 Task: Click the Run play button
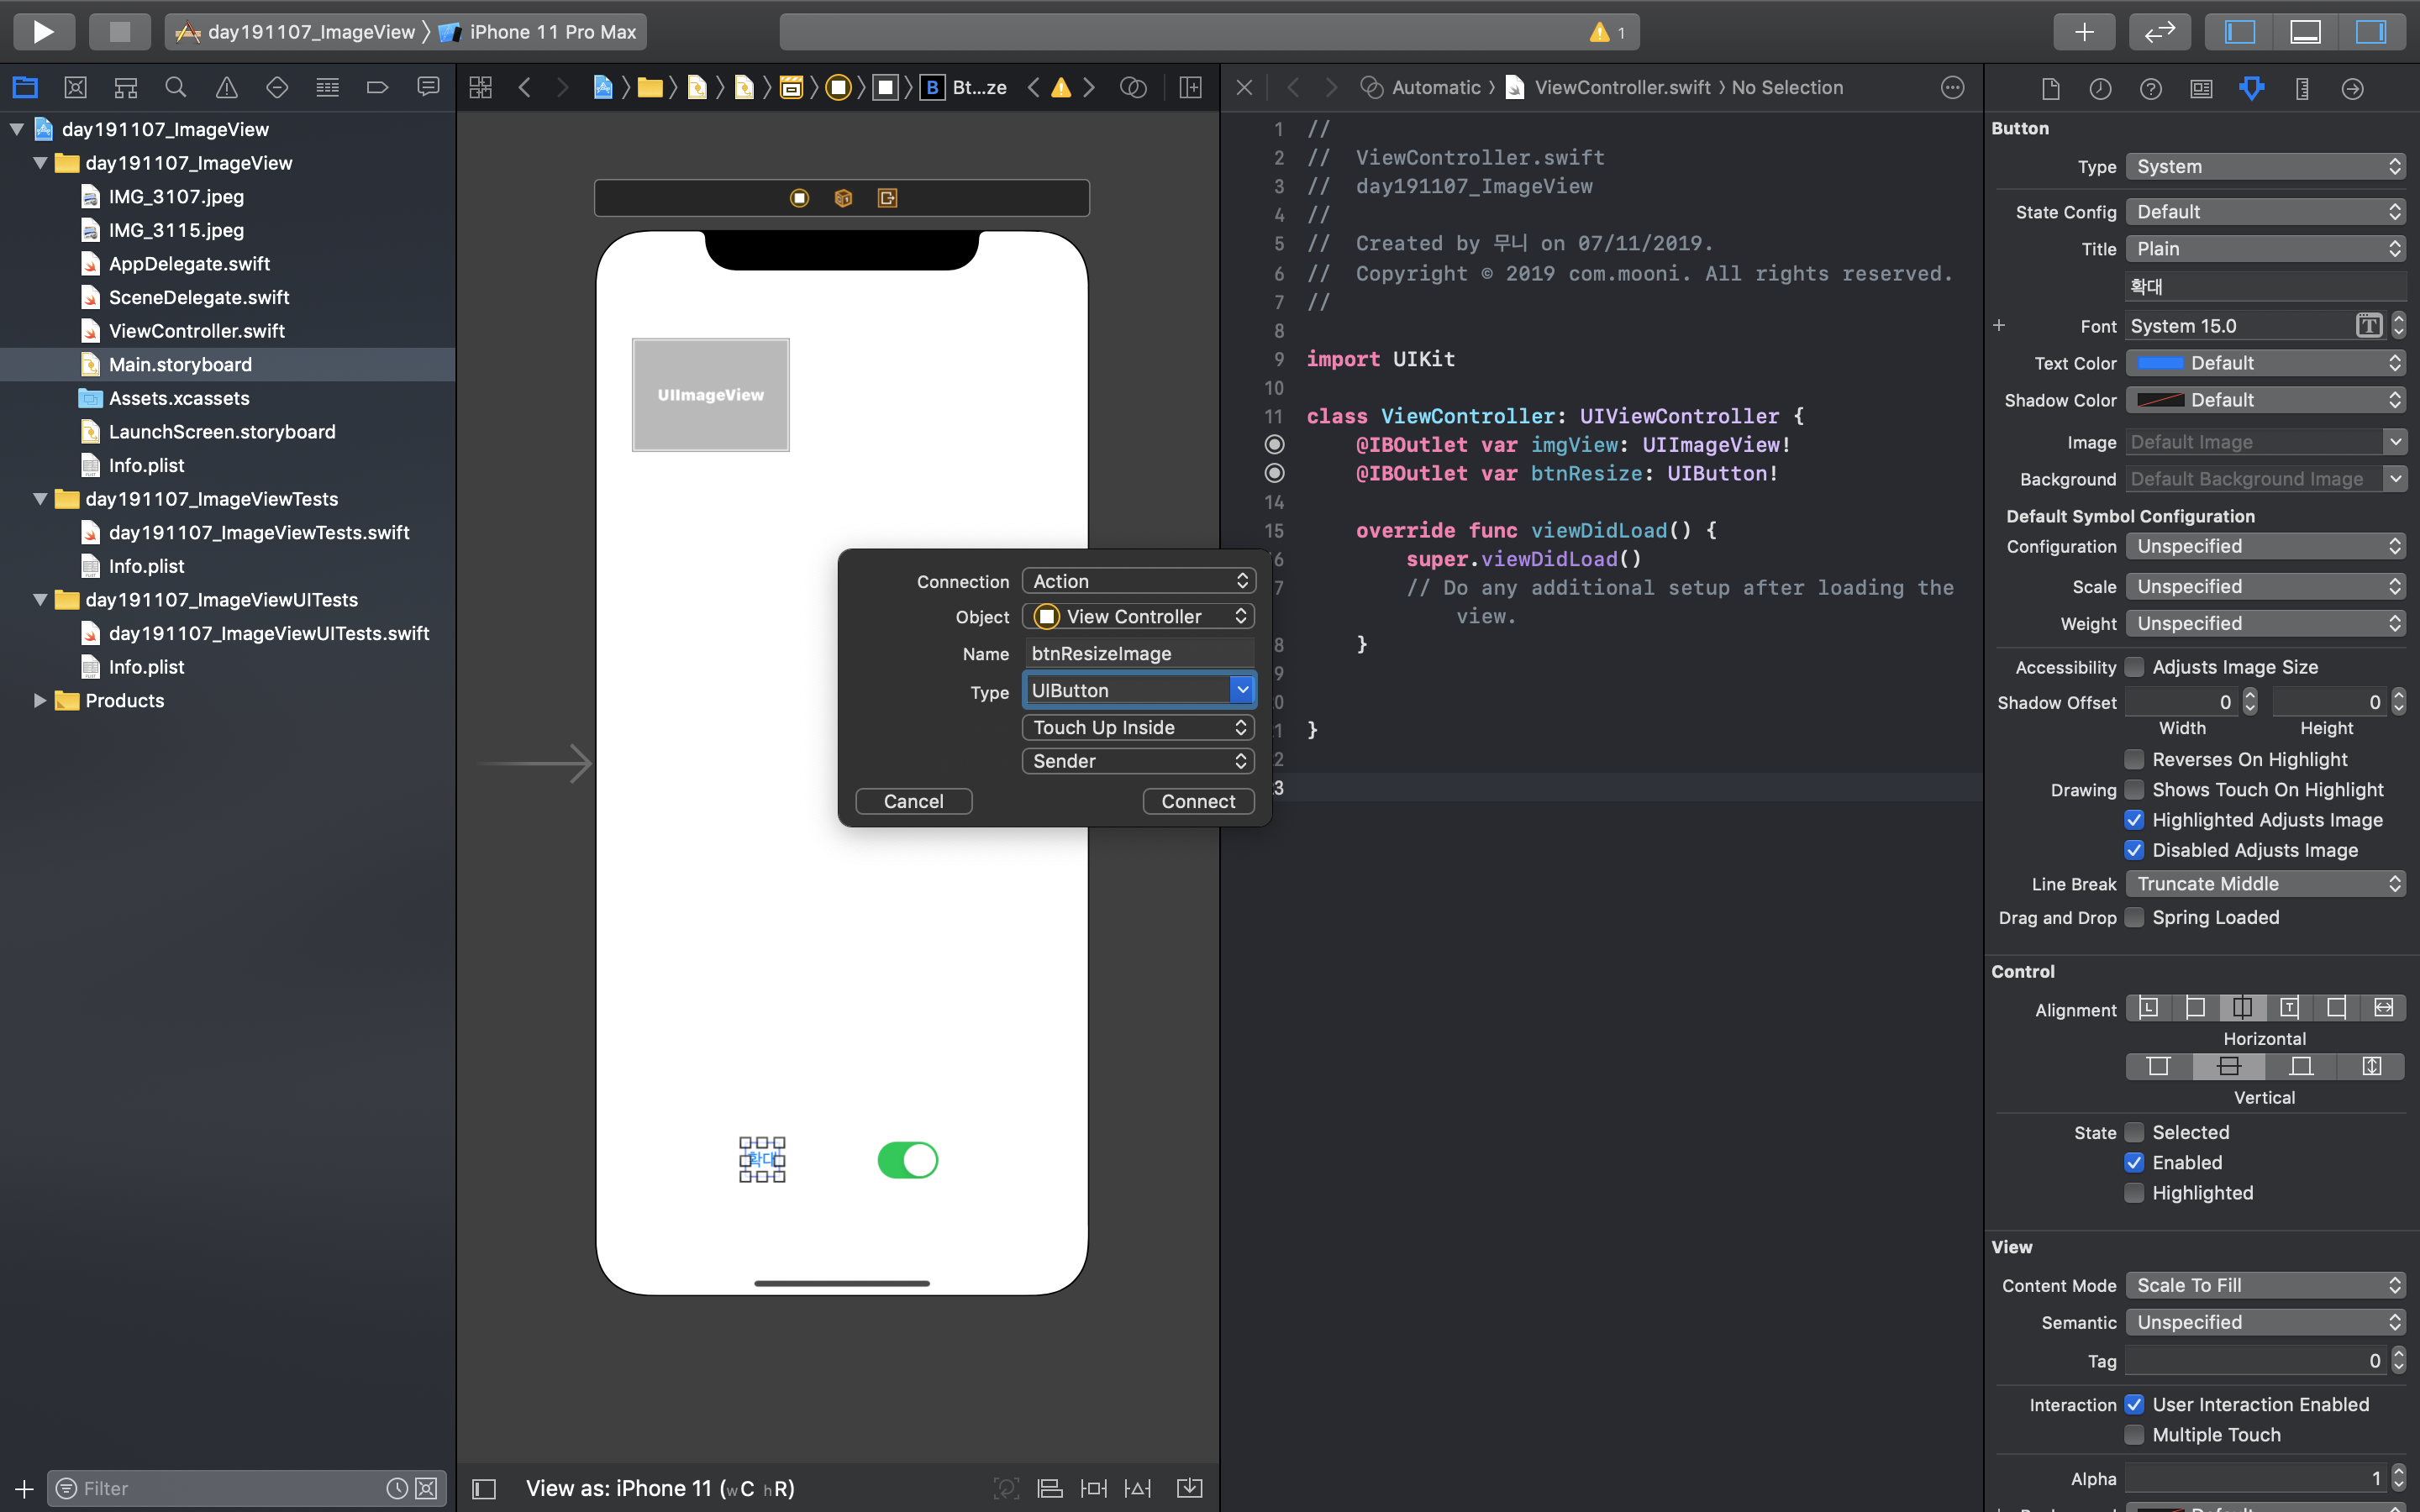point(43,31)
